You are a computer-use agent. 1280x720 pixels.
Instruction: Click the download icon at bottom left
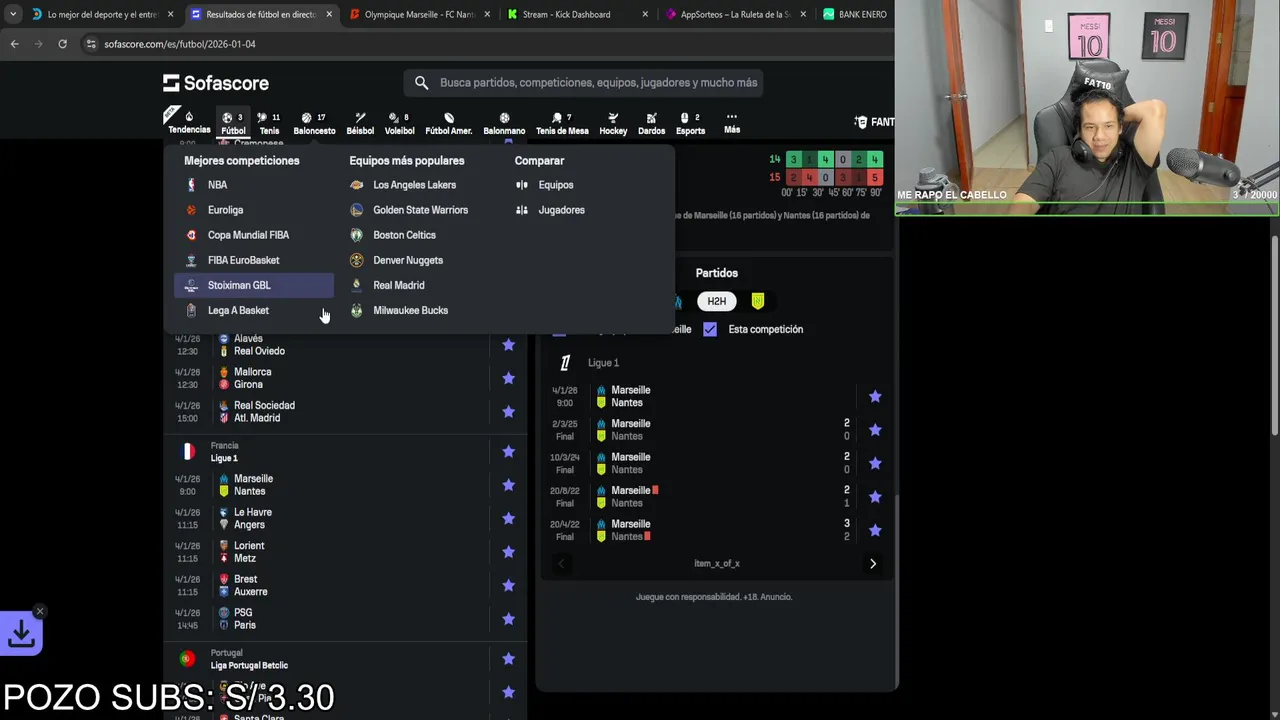pos(21,634)
